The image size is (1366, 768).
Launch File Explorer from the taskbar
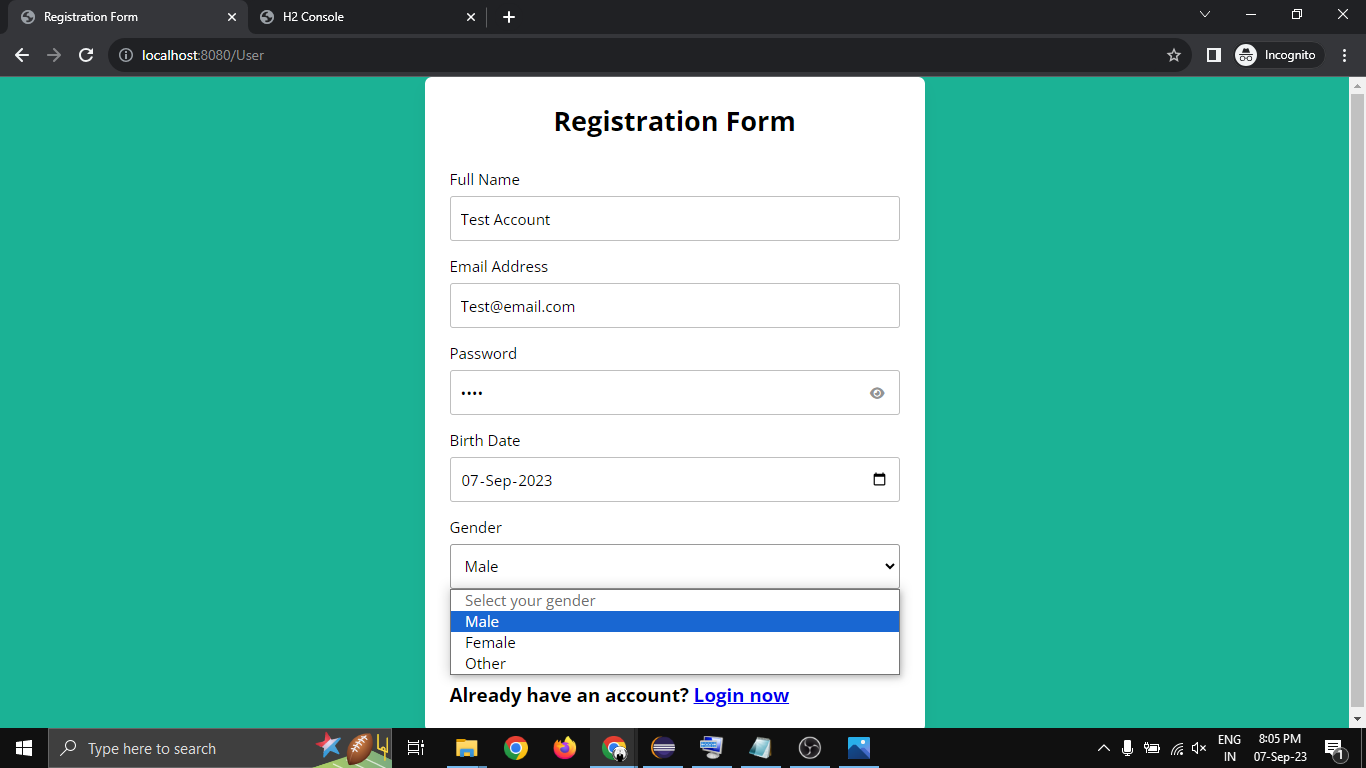pos(466,748)
